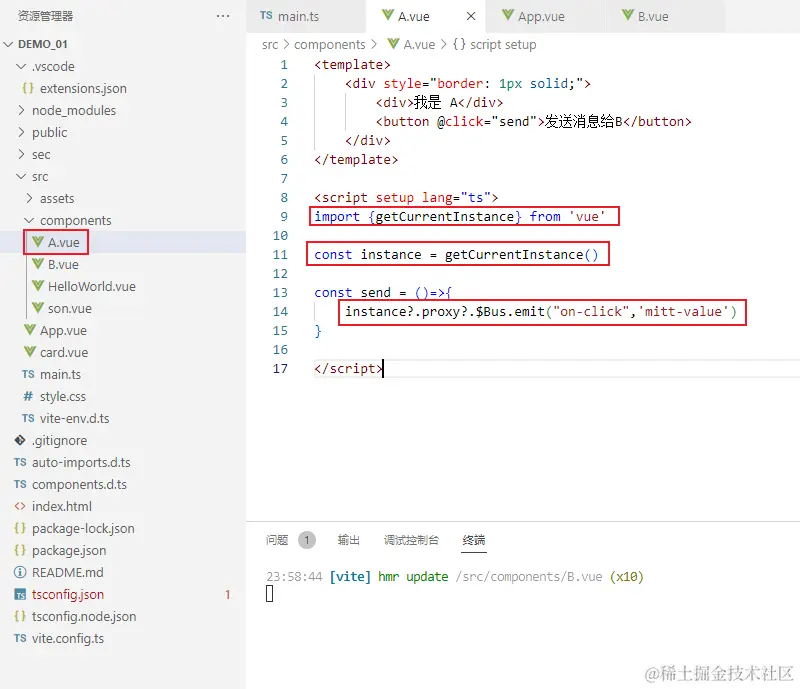Click the Vue icon beside B.vue in explorer
This screenshot has height=689, width=800.
click(x=38, y=264)
